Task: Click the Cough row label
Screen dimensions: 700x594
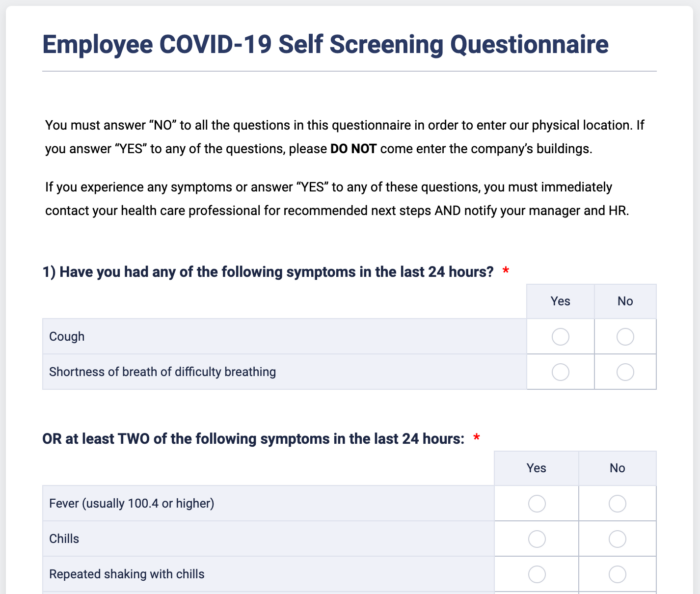Action: coord(67,337)
